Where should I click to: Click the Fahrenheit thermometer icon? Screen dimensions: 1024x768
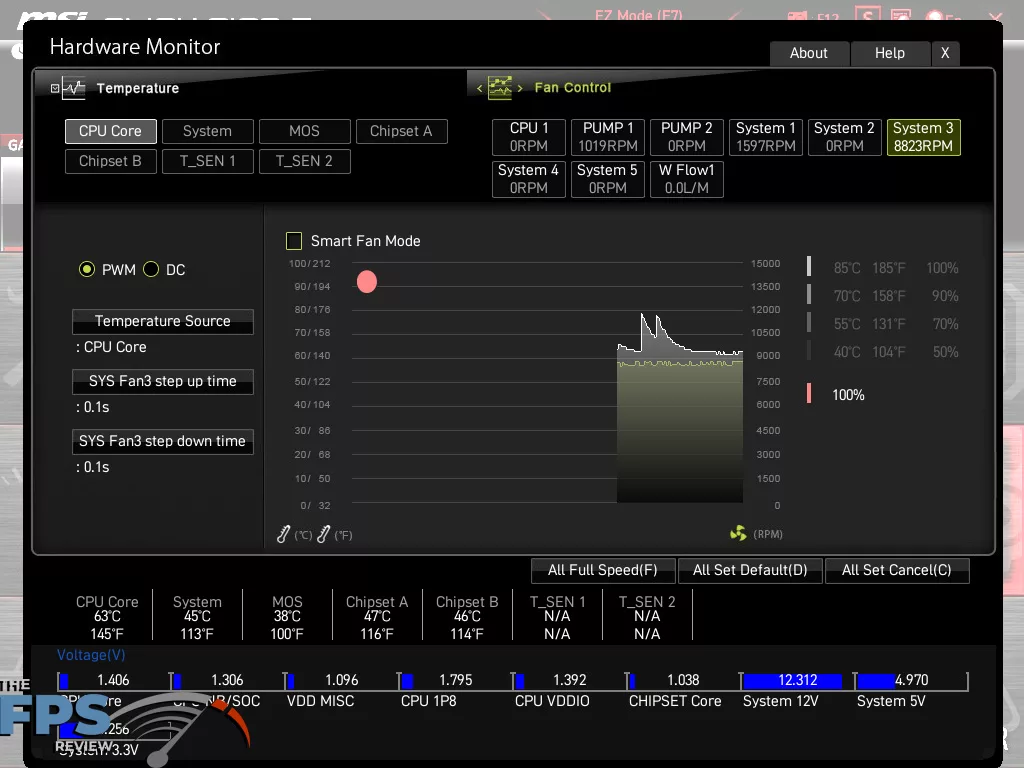[323, 534]
